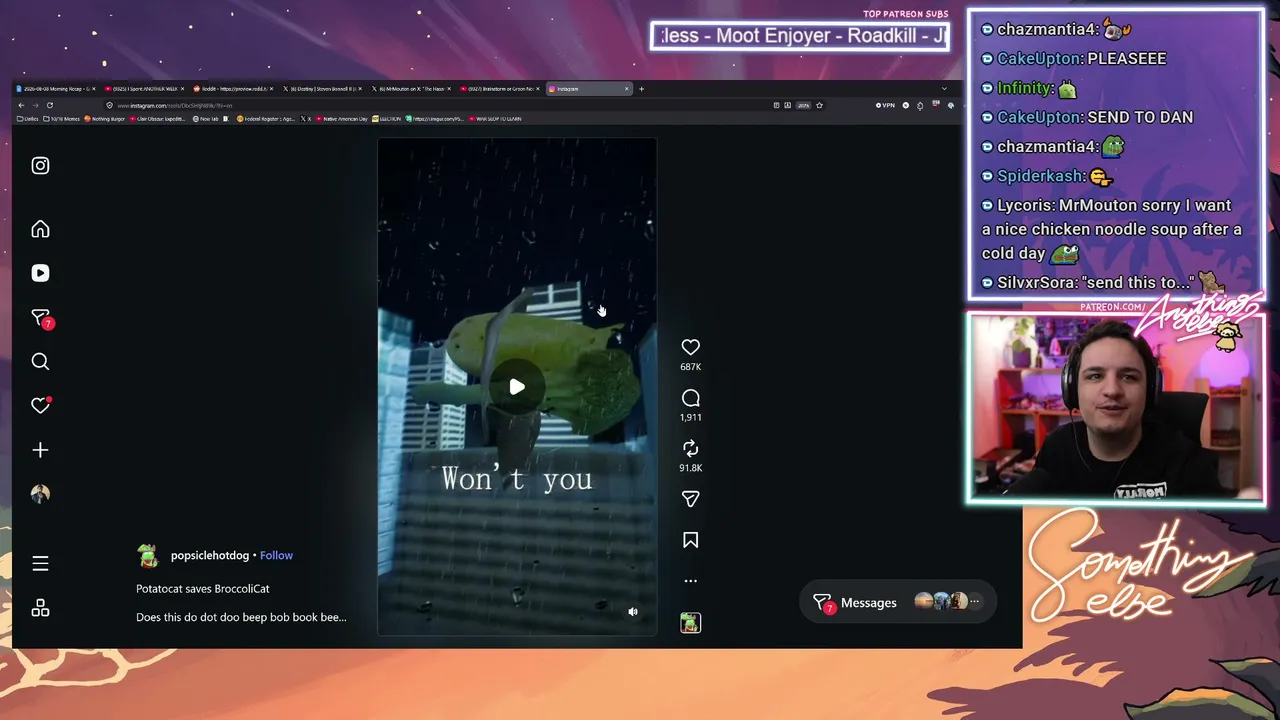Open more options for the reel

pos(690,581)
